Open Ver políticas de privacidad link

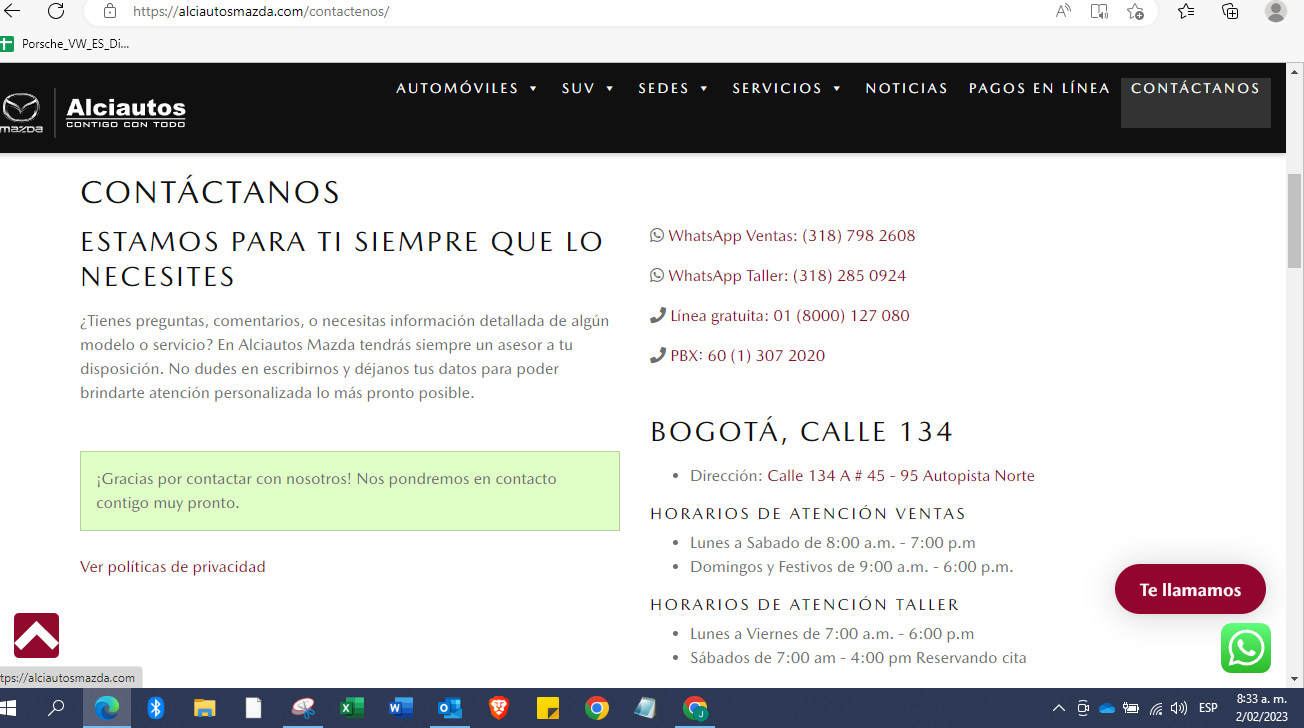[x=173, y=567]
